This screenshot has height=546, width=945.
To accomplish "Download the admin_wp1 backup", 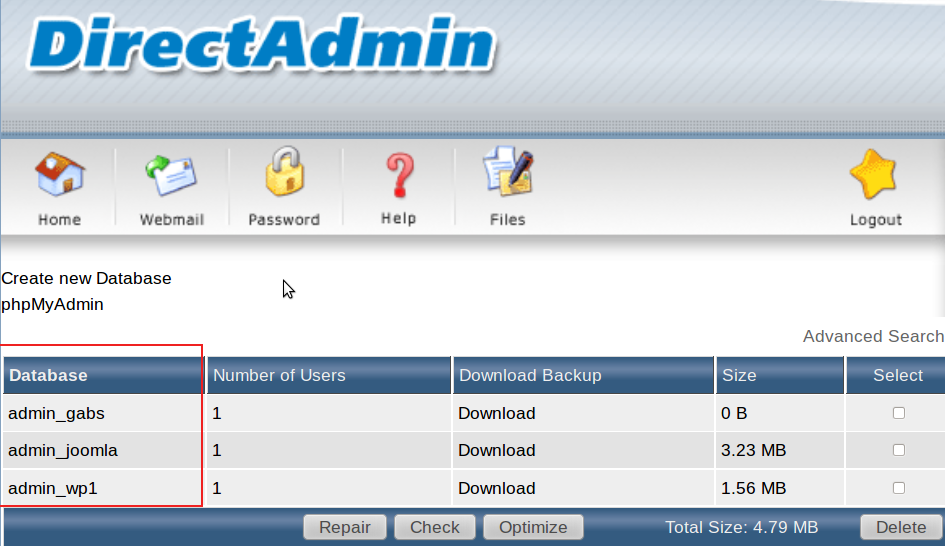I will 497,488.
